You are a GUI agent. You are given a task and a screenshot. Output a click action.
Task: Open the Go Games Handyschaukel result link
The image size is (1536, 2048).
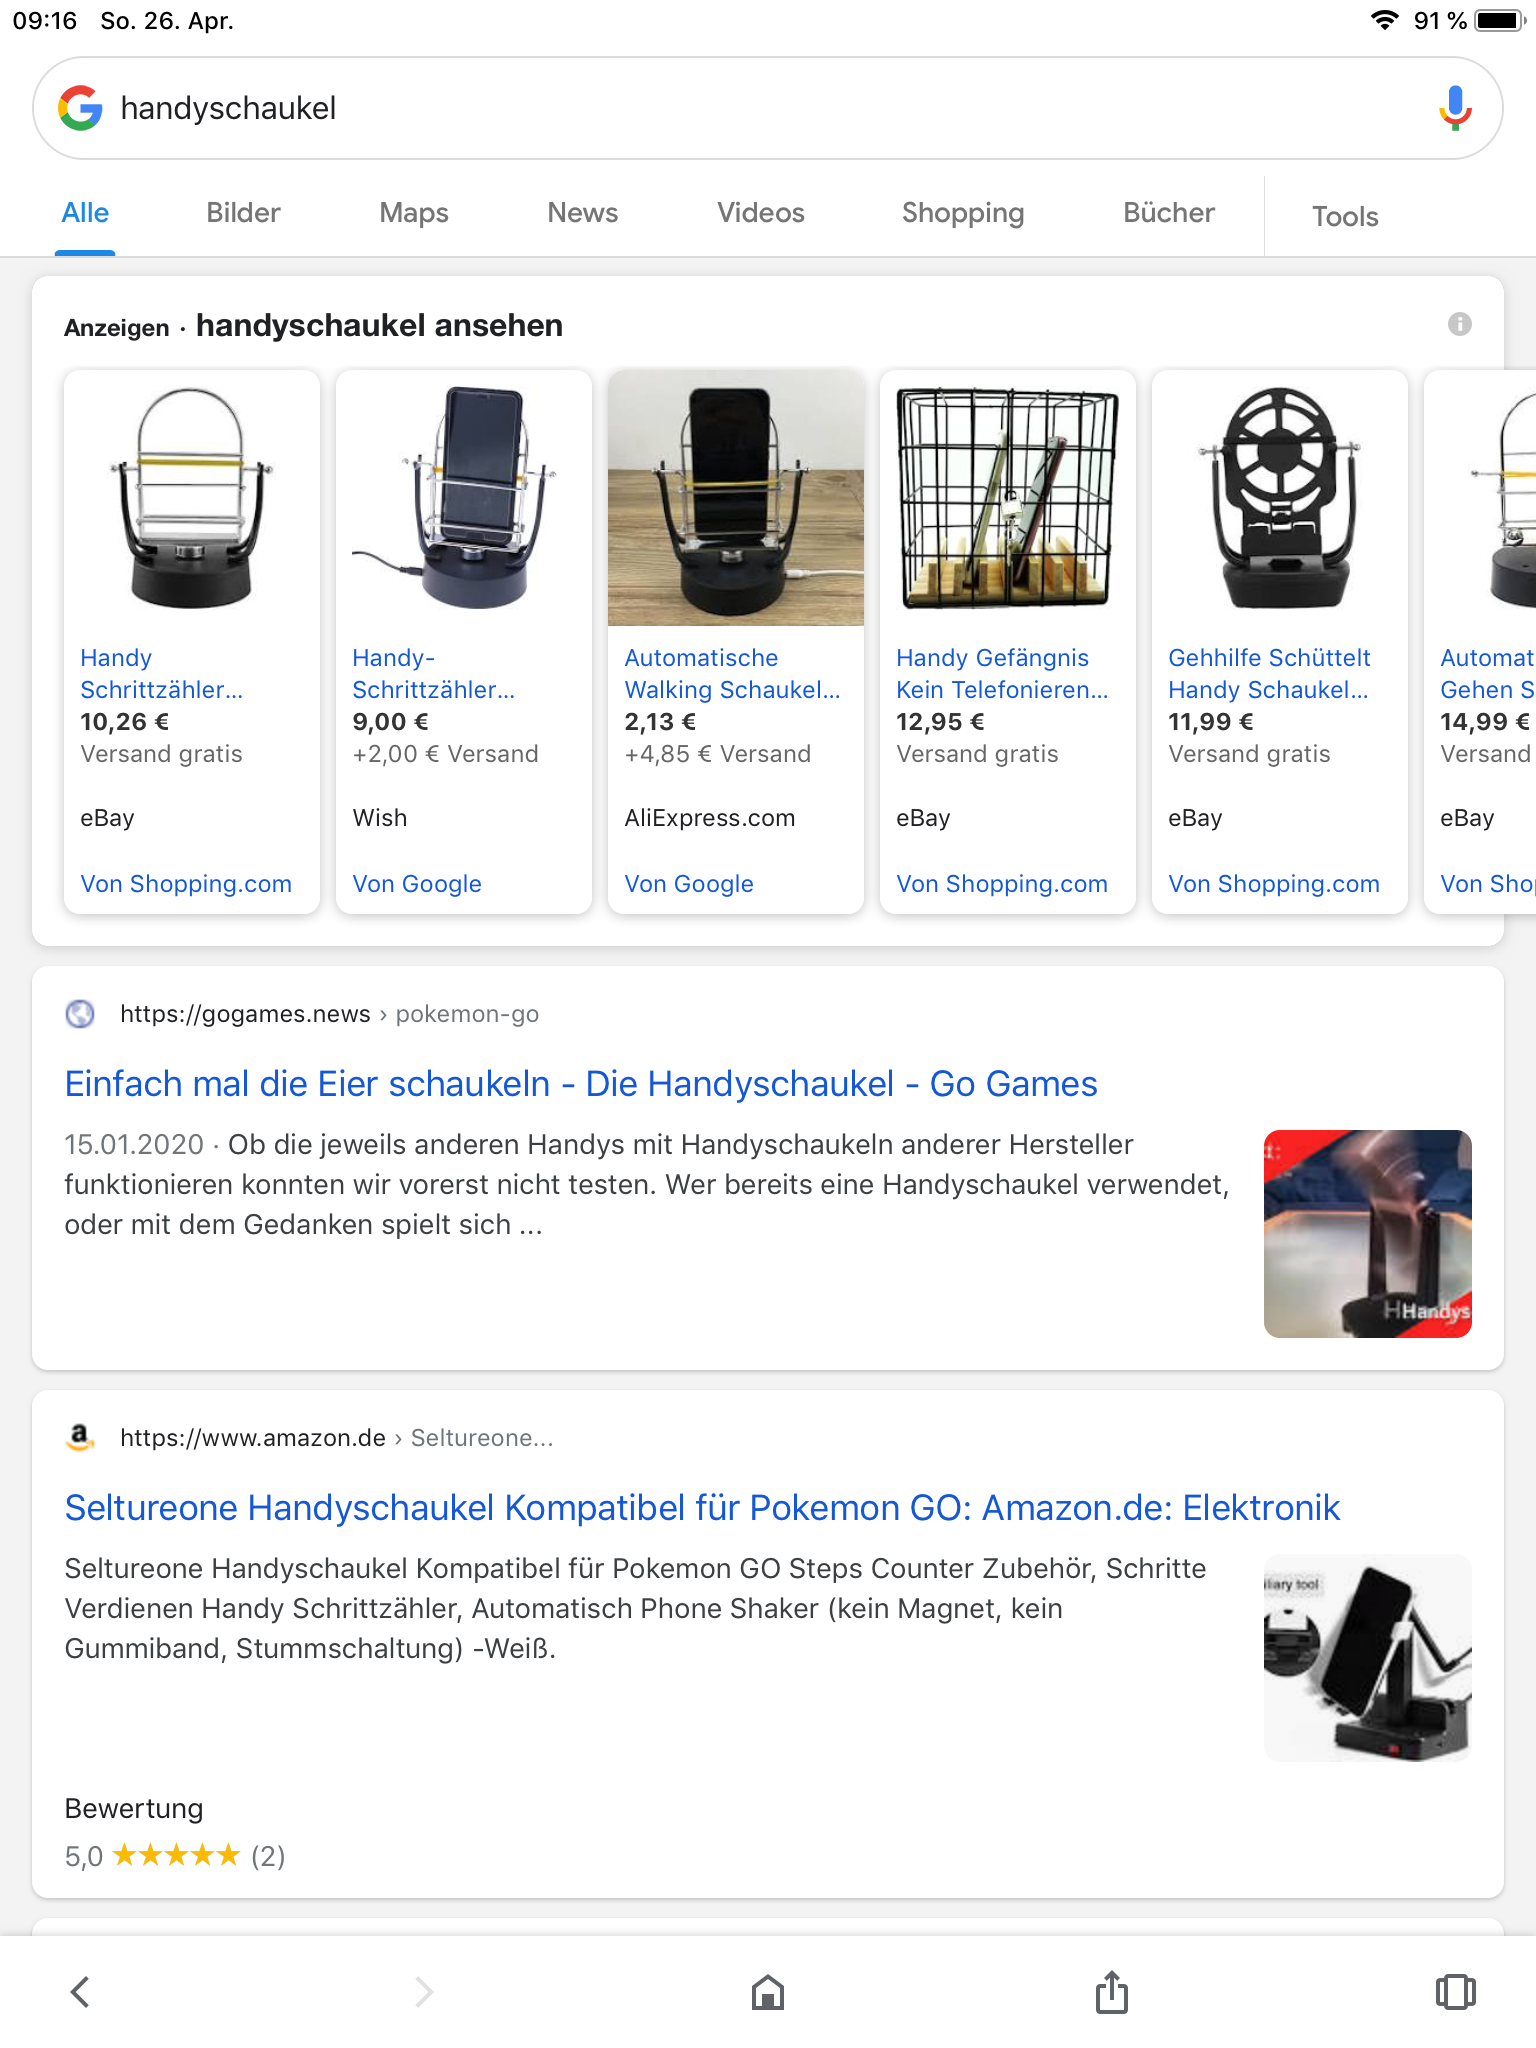pos(581,1084)
